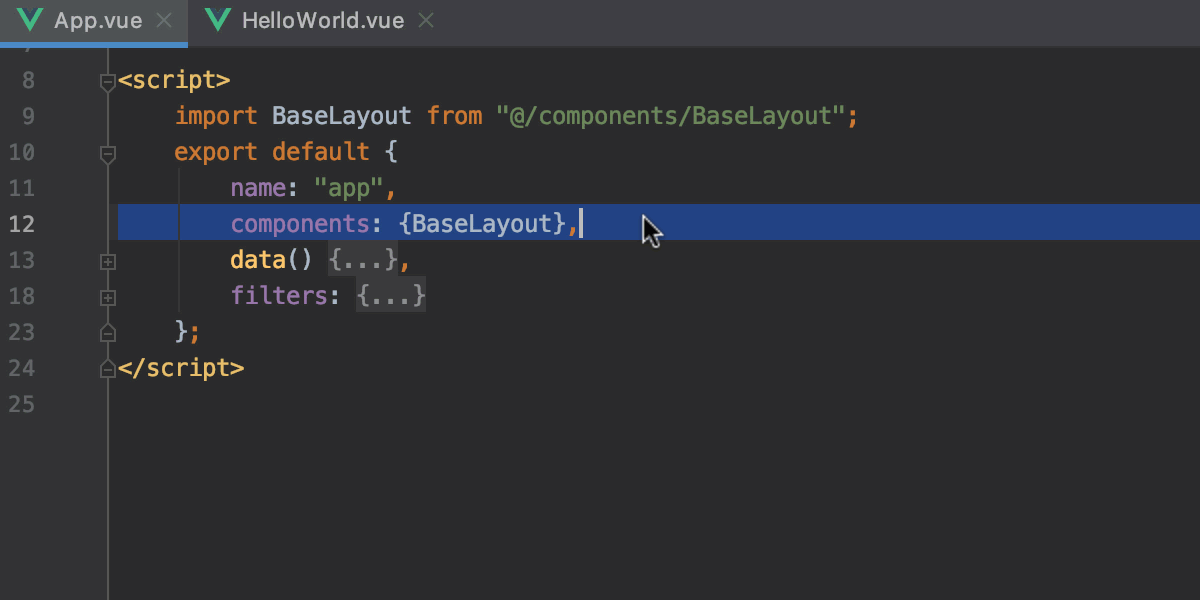Close the HelloWorld.vue tab
The width and height of the screenshot is (1200, 600).
click(426, 19)
